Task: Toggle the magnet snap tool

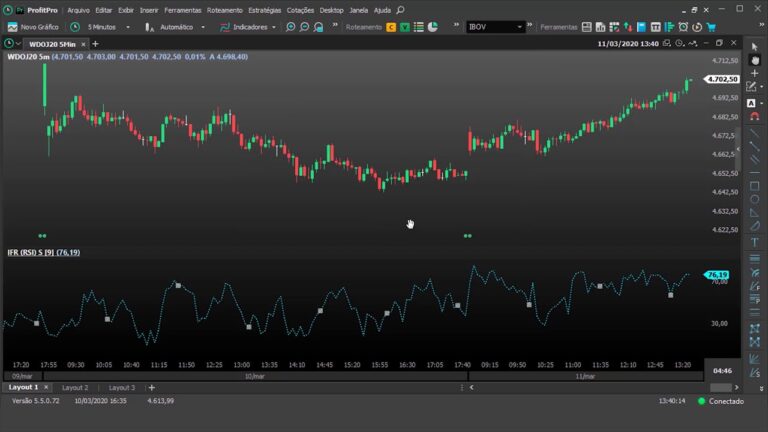Action: (754, 117)
